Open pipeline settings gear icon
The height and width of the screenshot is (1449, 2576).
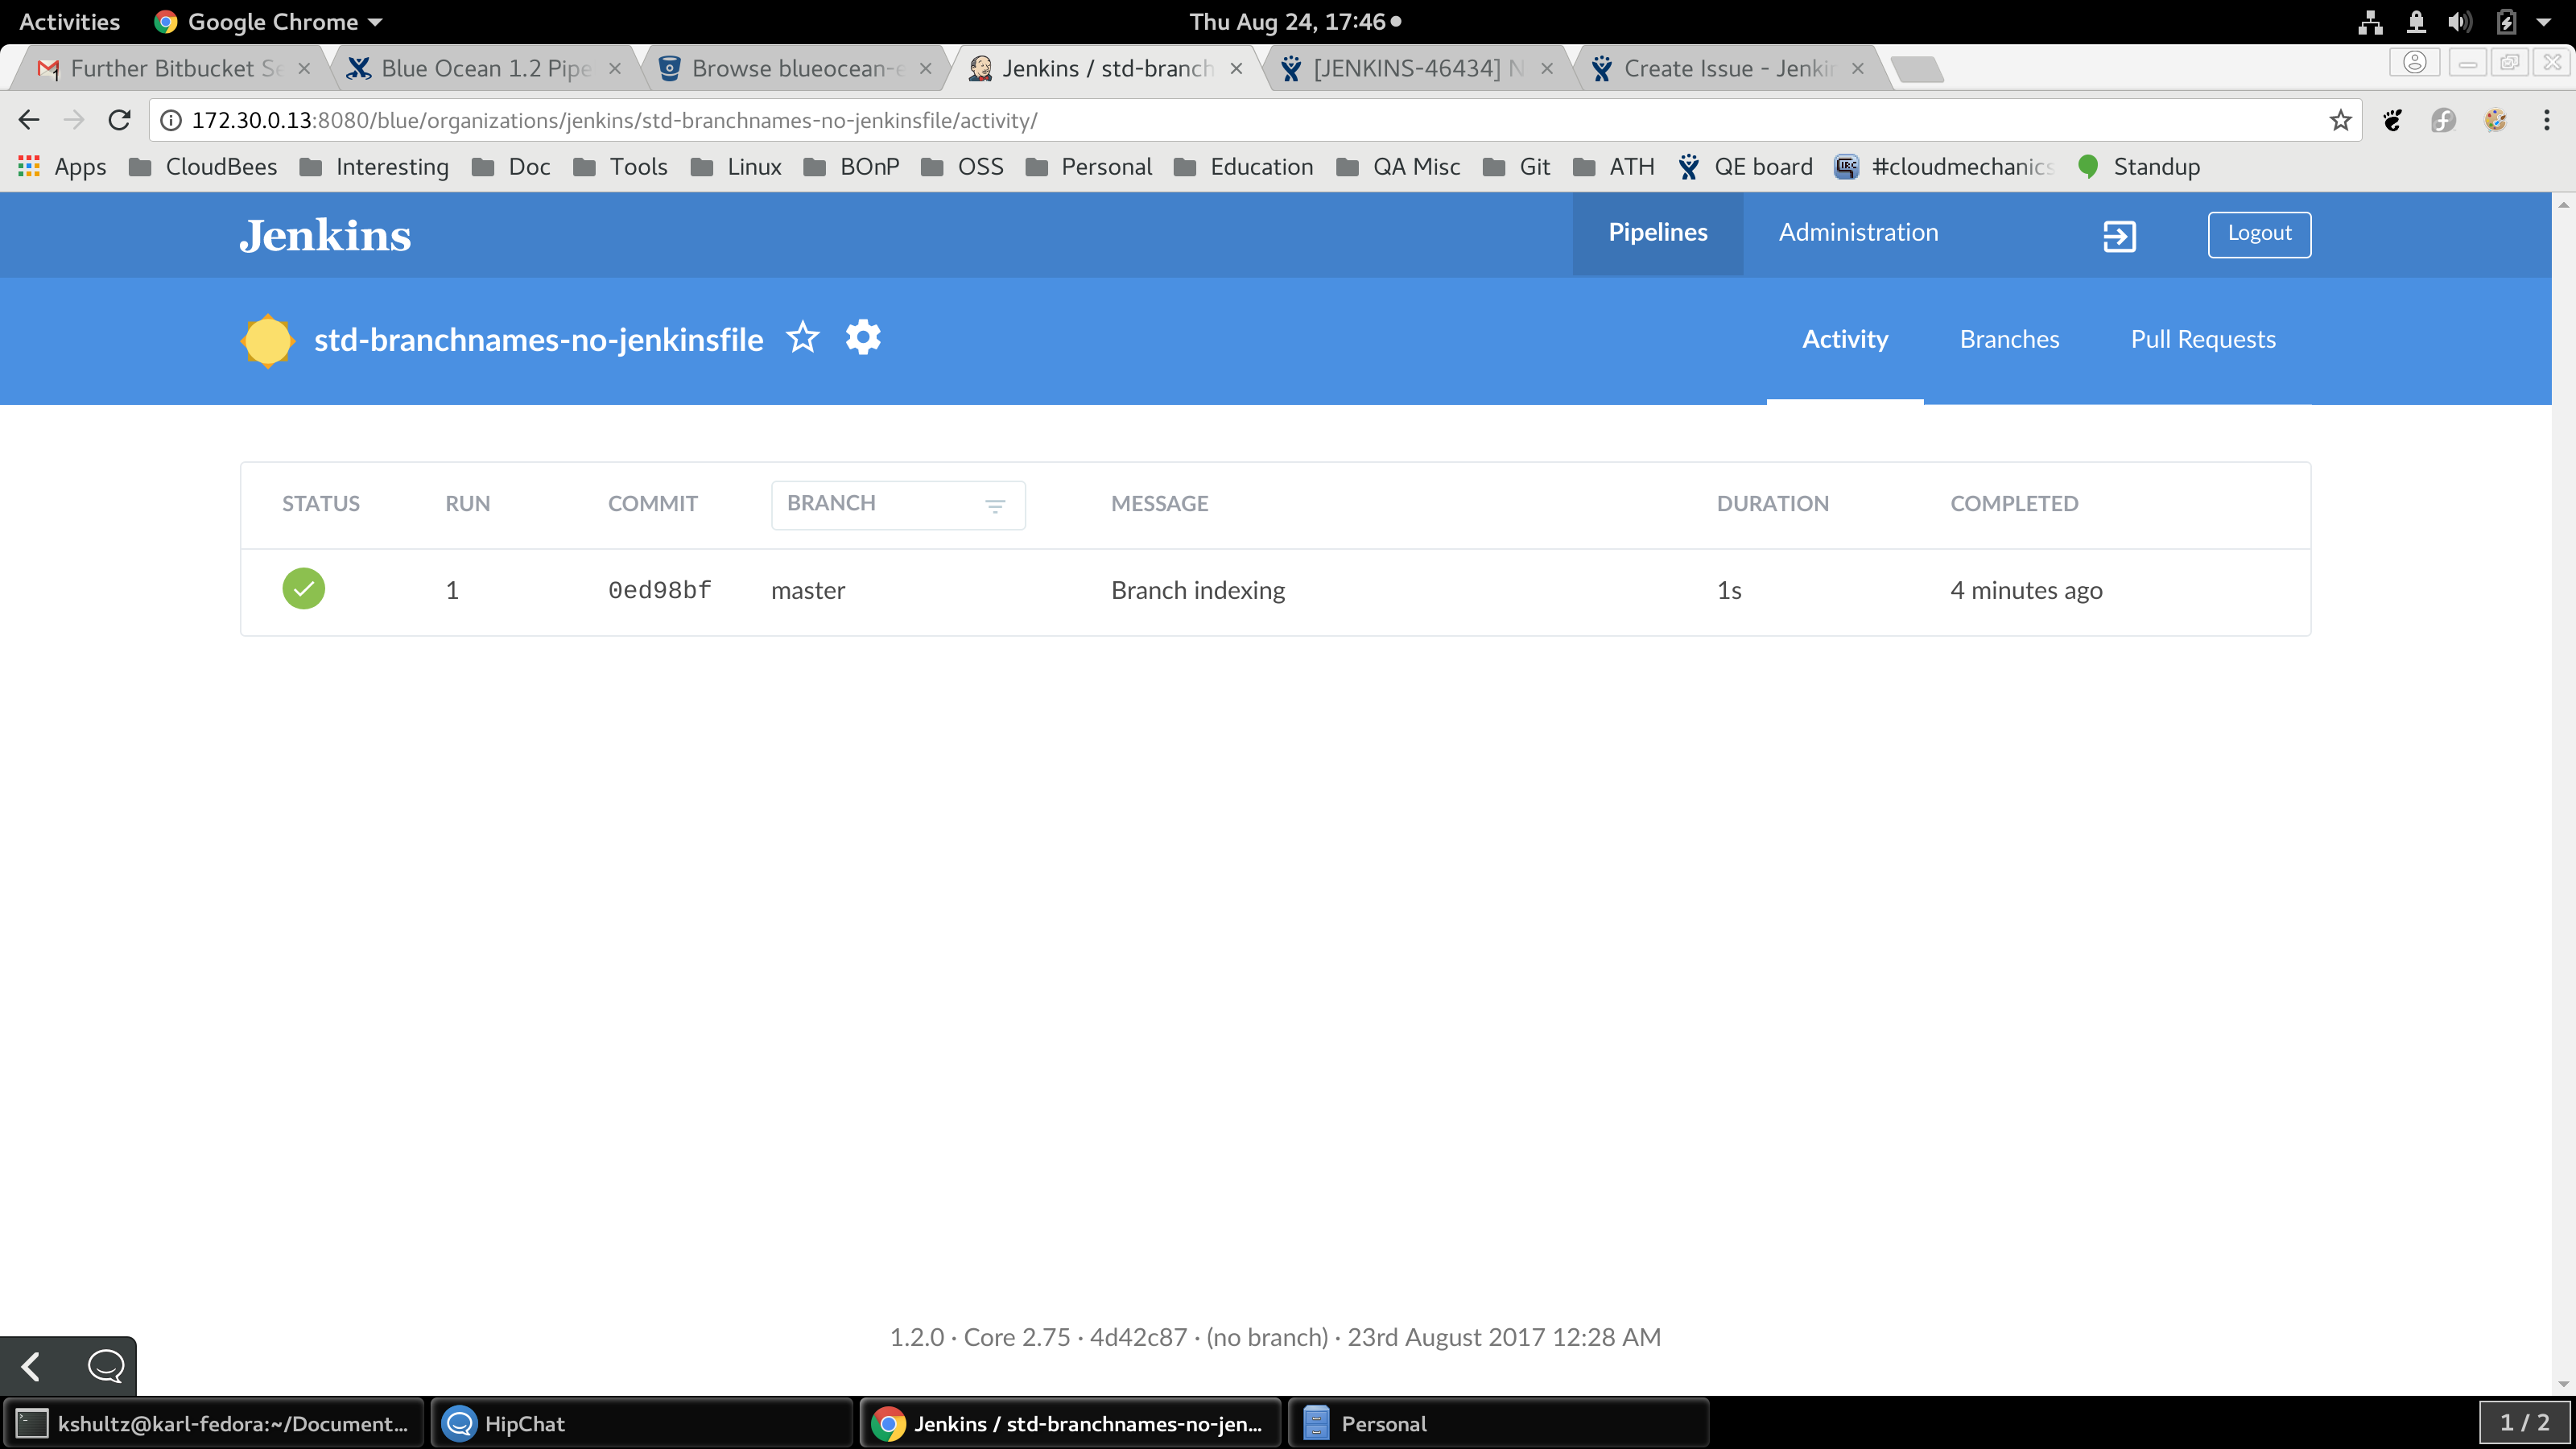[863, 338]
